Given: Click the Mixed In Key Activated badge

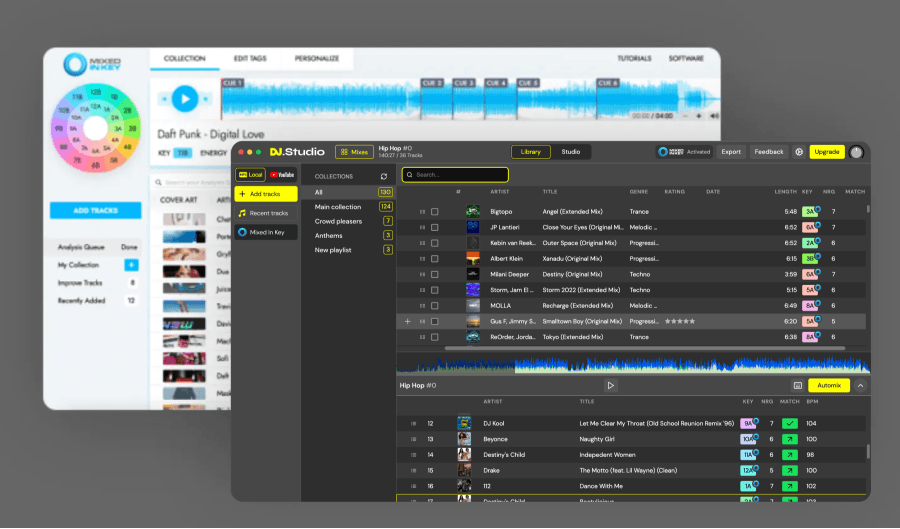Looking at the screenshot, I should [684, 152].
